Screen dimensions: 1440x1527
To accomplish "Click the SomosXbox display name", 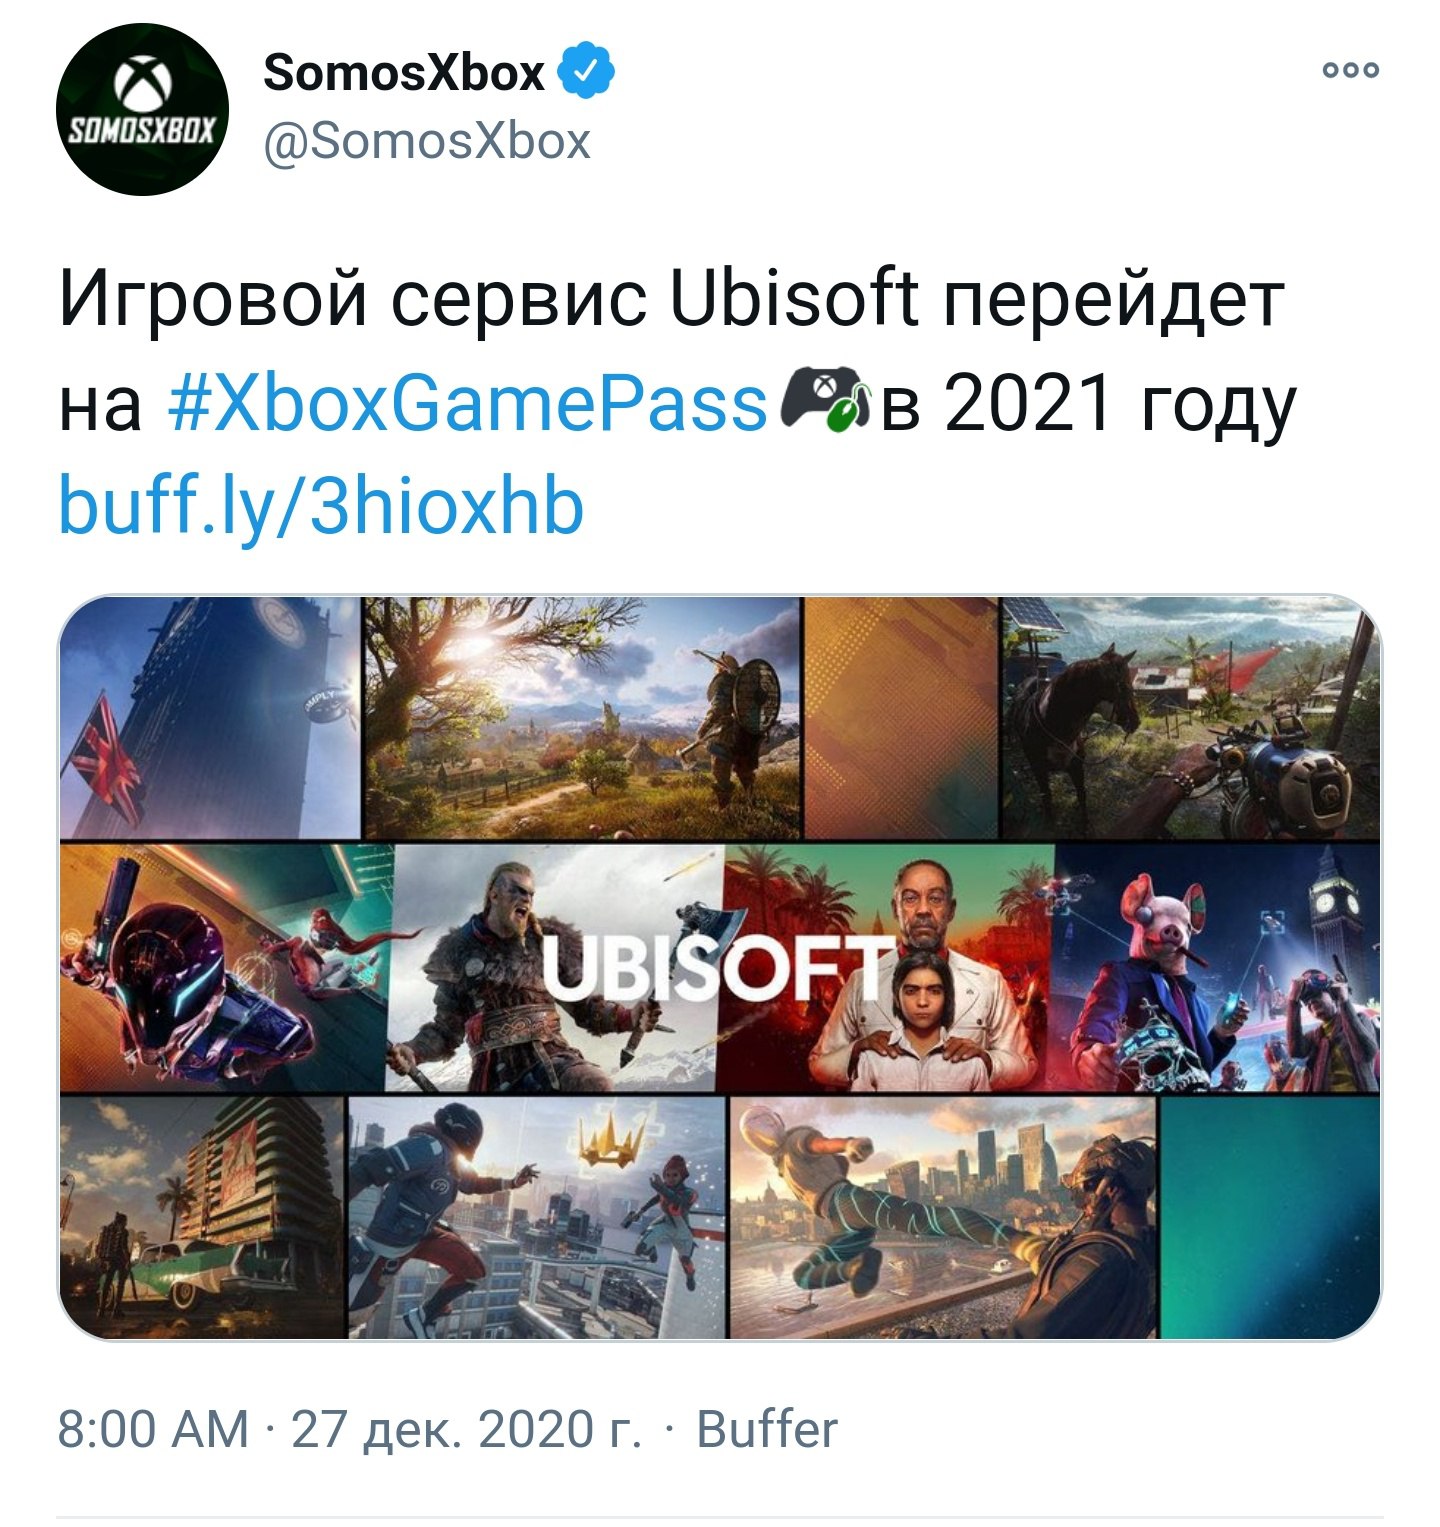I will 403,73.
